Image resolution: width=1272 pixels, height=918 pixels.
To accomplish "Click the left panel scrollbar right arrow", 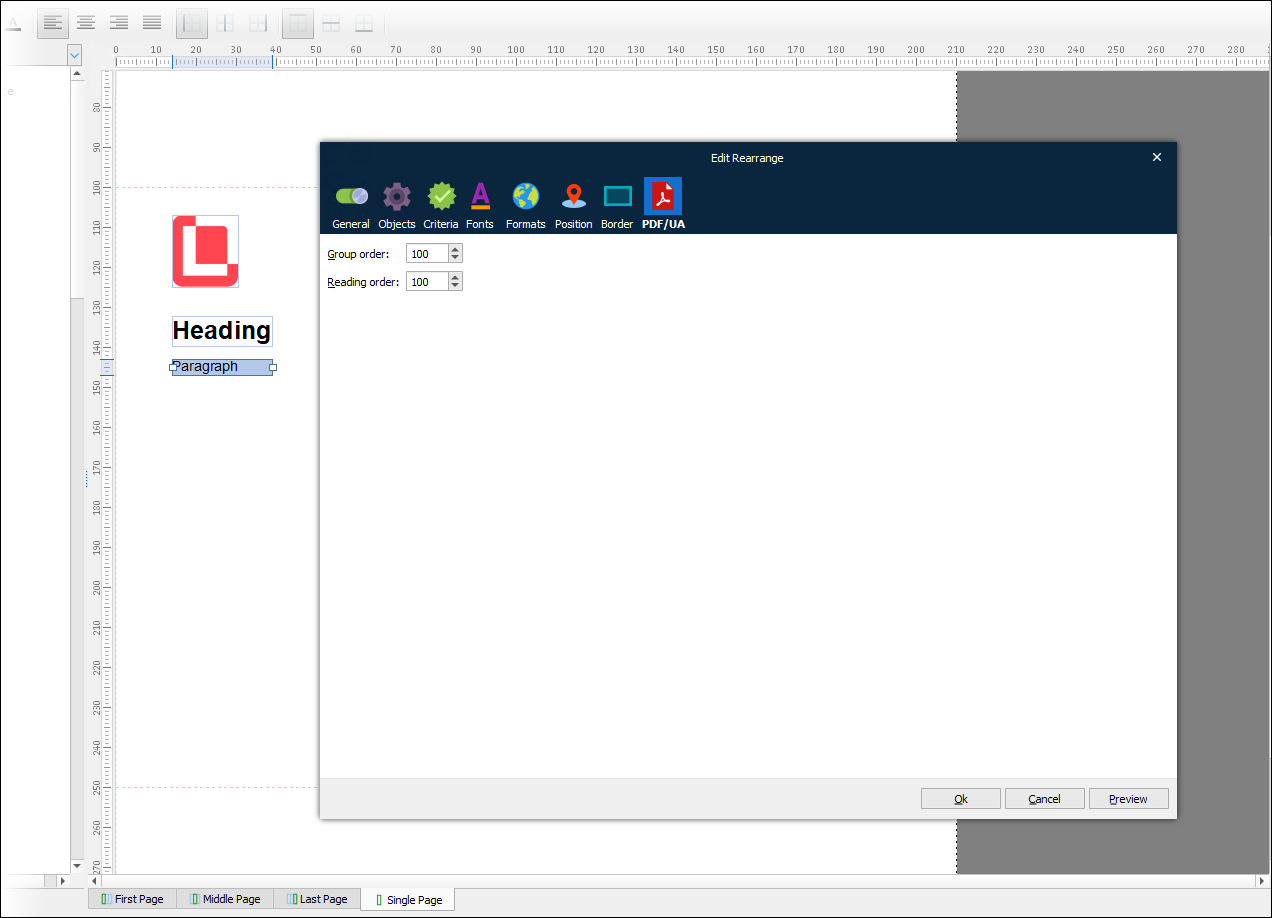I will point(62,881).
